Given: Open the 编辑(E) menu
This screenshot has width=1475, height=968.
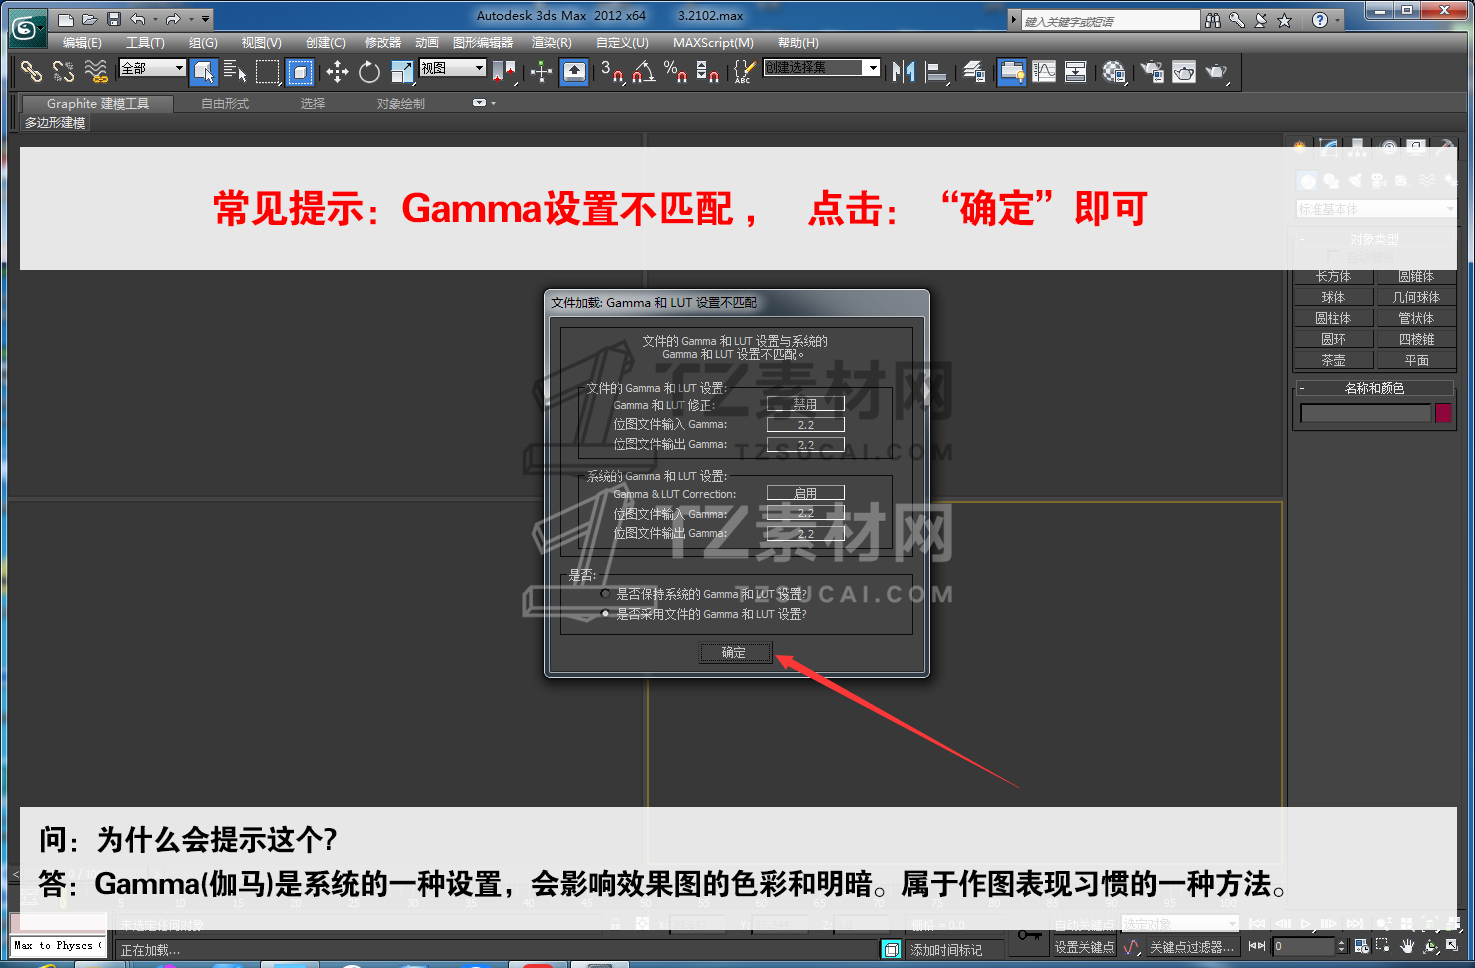Looking at the screenshot, I should [82, 43].
